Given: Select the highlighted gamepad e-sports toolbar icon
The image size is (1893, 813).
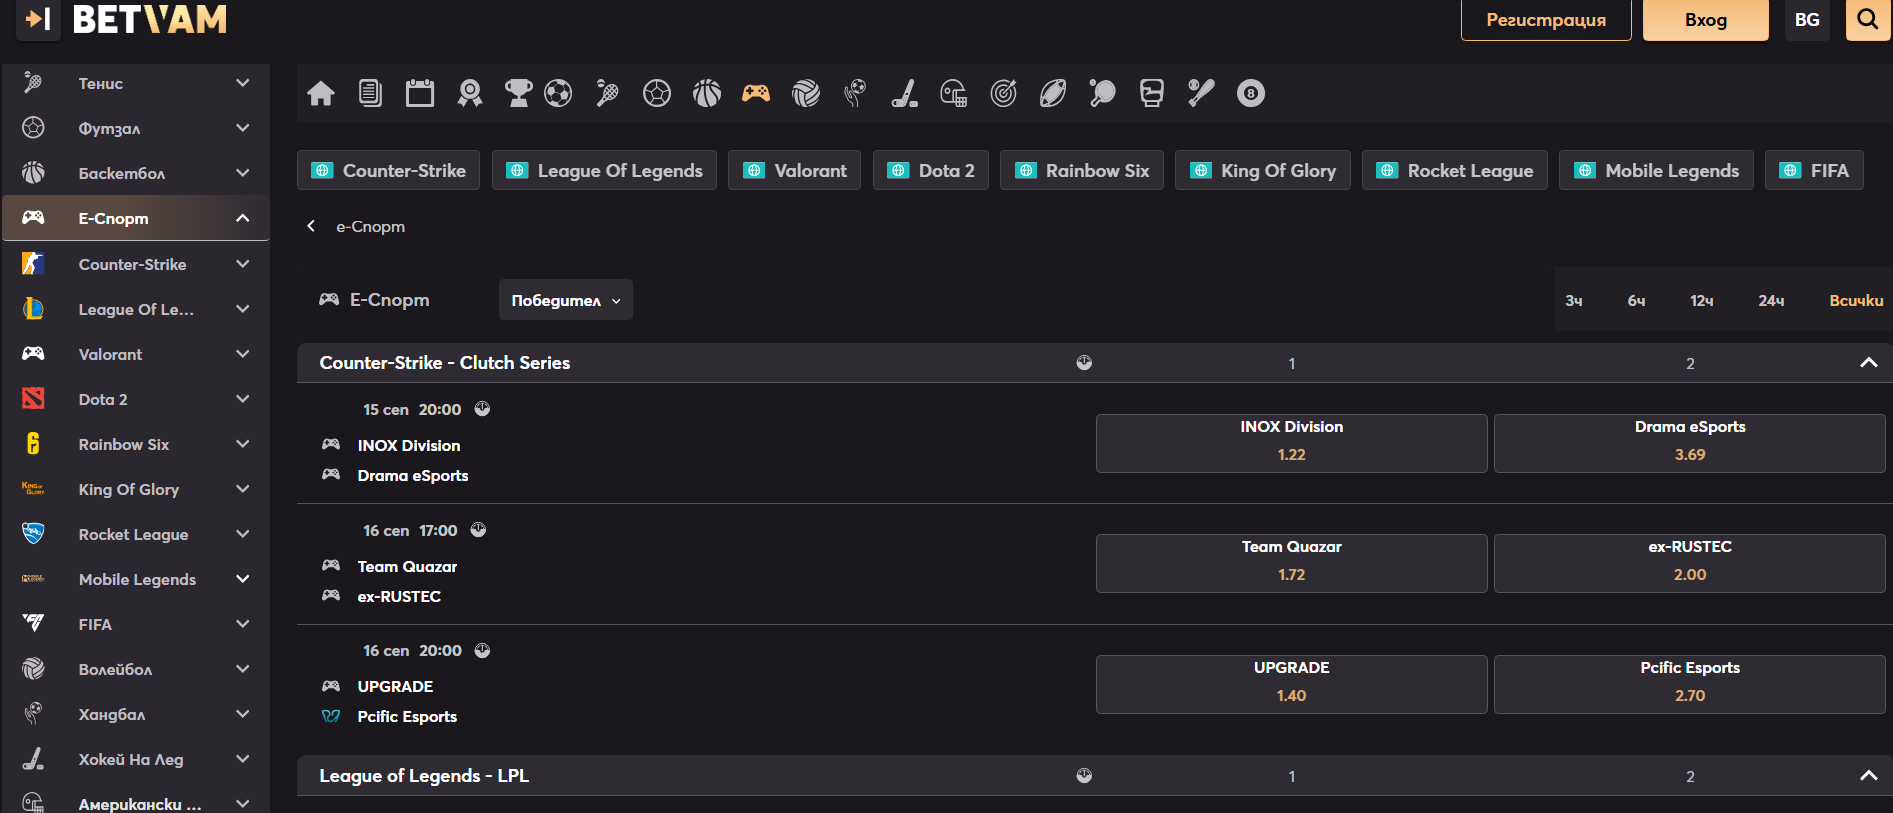Looking at the screenshot, I should 756,94.
